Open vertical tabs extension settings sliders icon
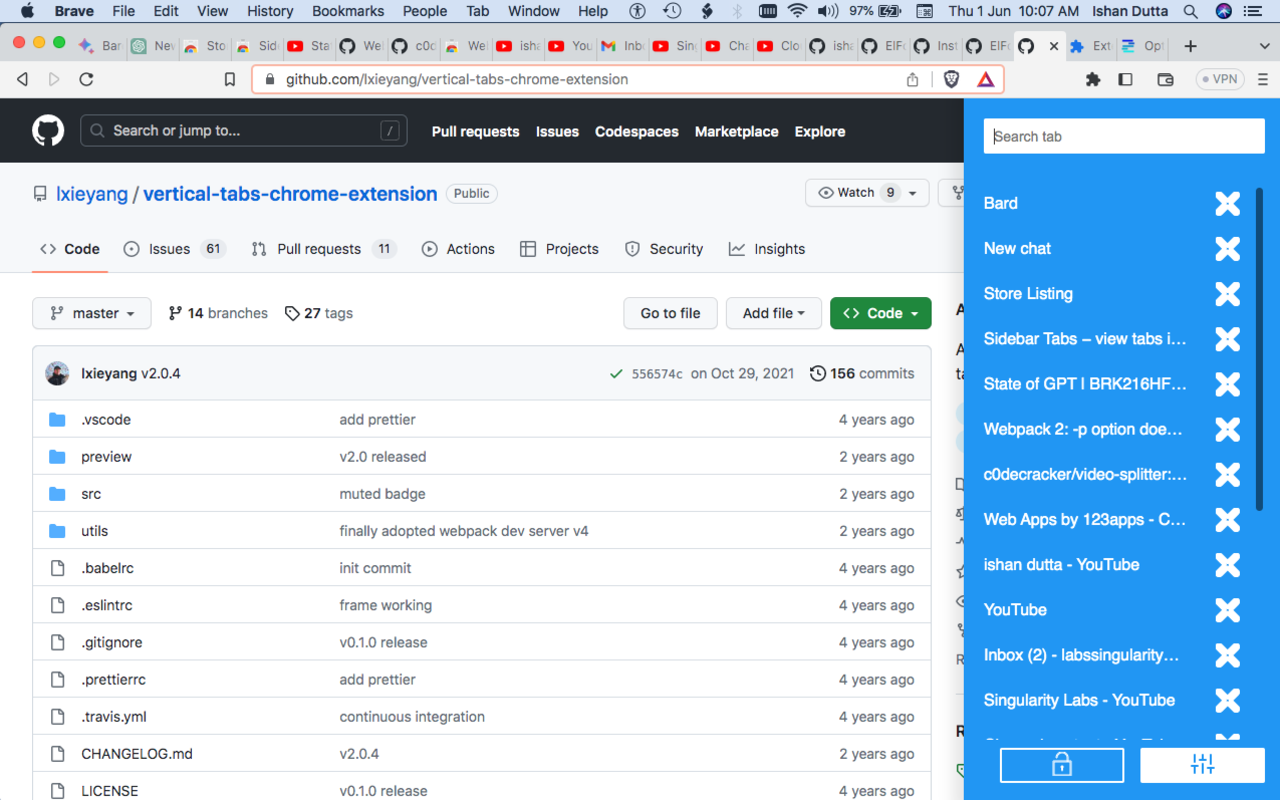This screenshot has height=800, width=1280. tap(1201, 765)
